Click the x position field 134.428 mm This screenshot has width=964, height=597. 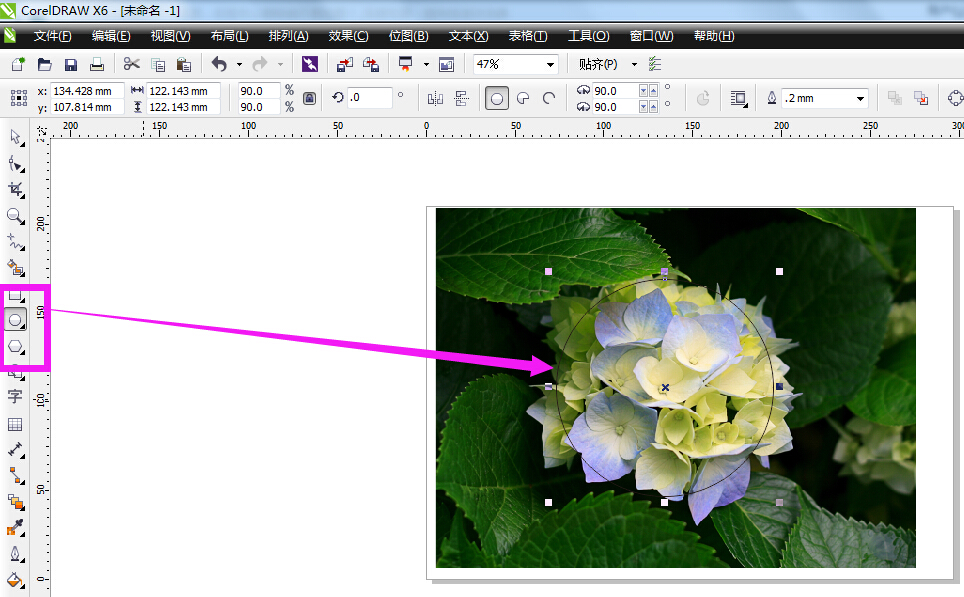(x=87, y=91)
